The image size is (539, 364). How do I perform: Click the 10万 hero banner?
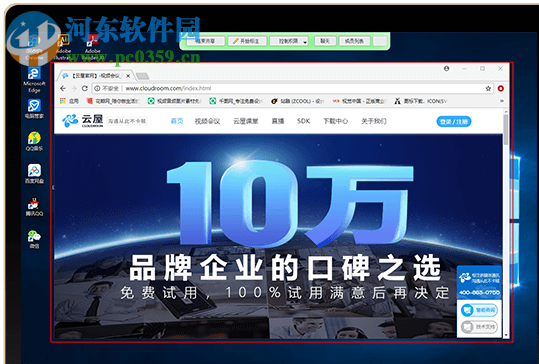click(278, 236)
